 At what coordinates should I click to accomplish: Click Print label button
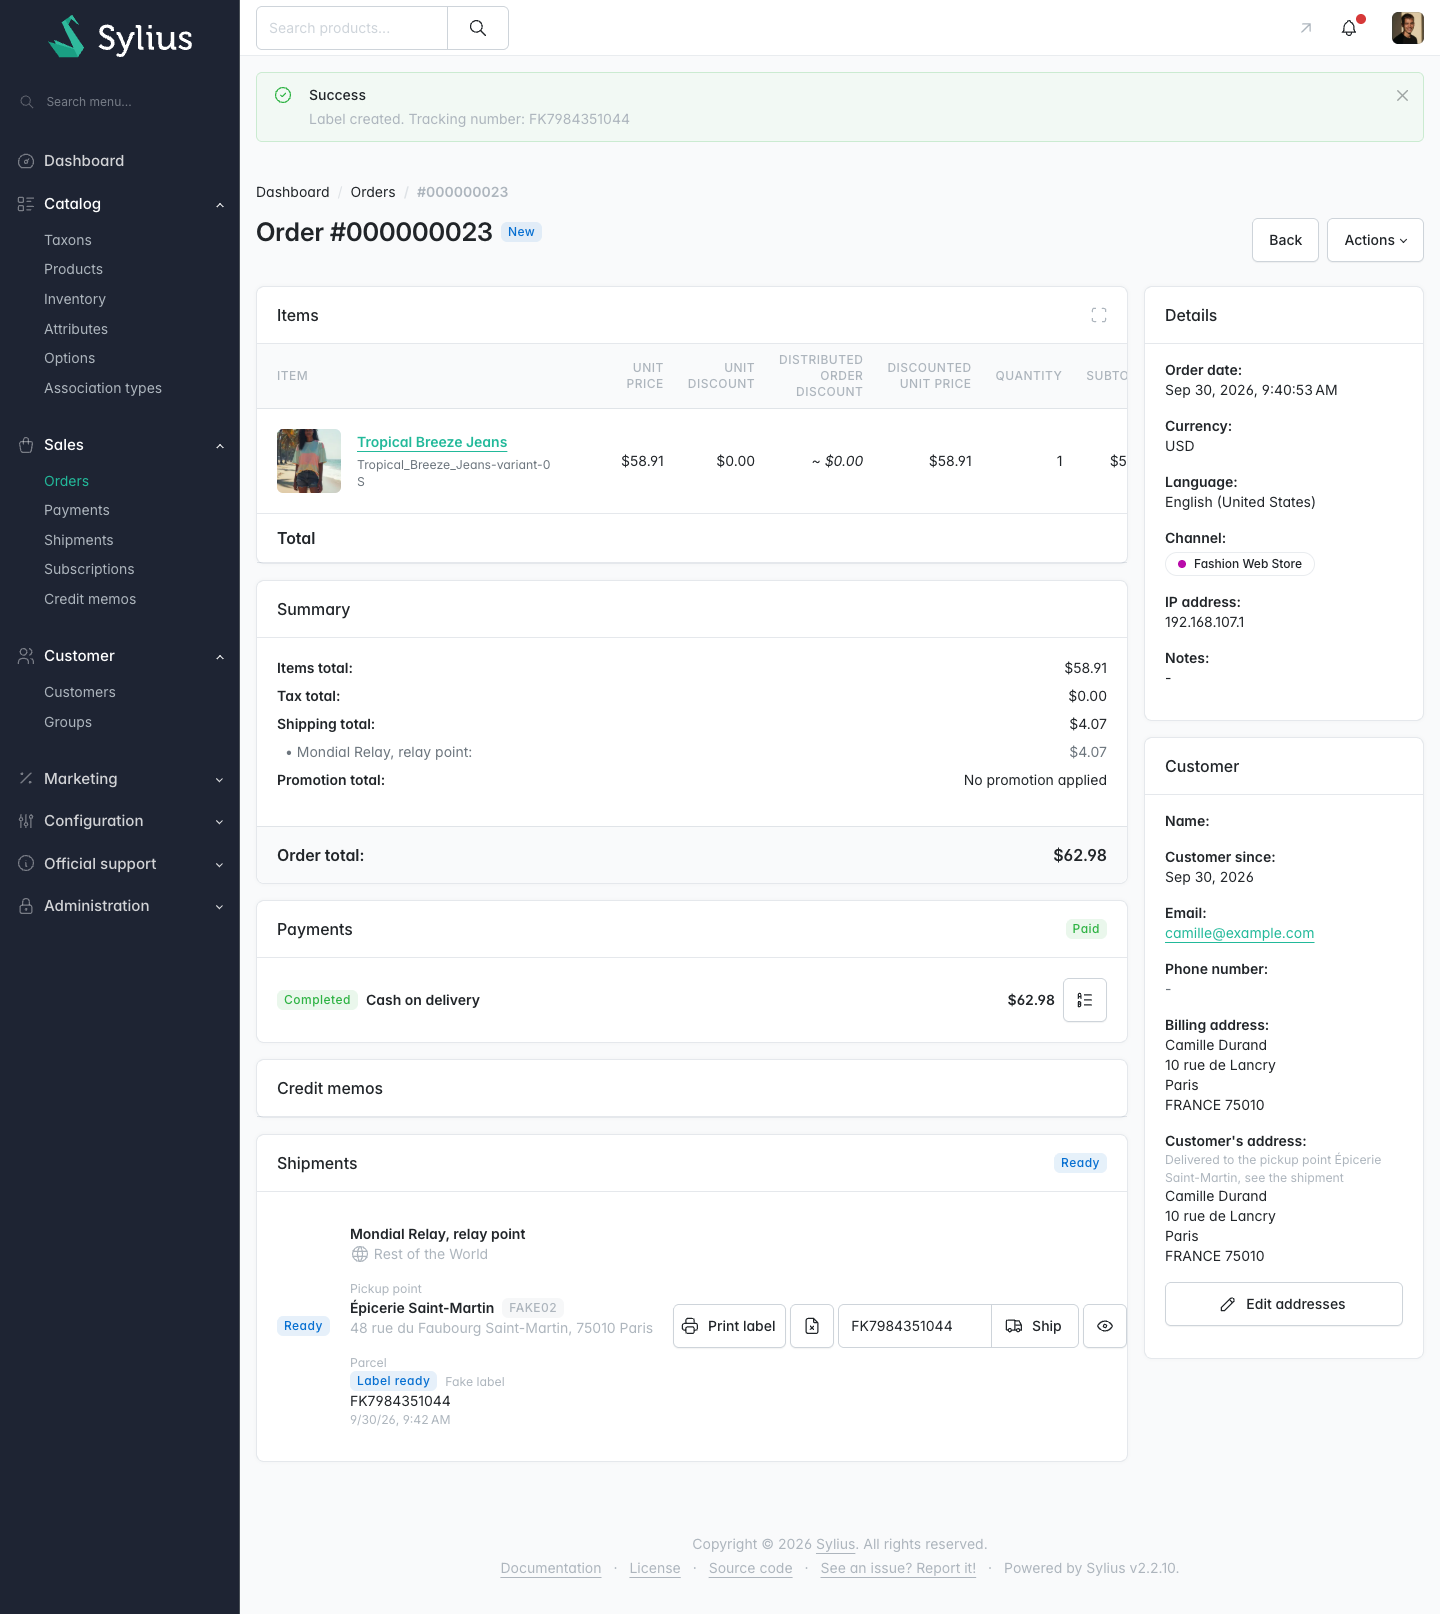[x=729, y=1326]
